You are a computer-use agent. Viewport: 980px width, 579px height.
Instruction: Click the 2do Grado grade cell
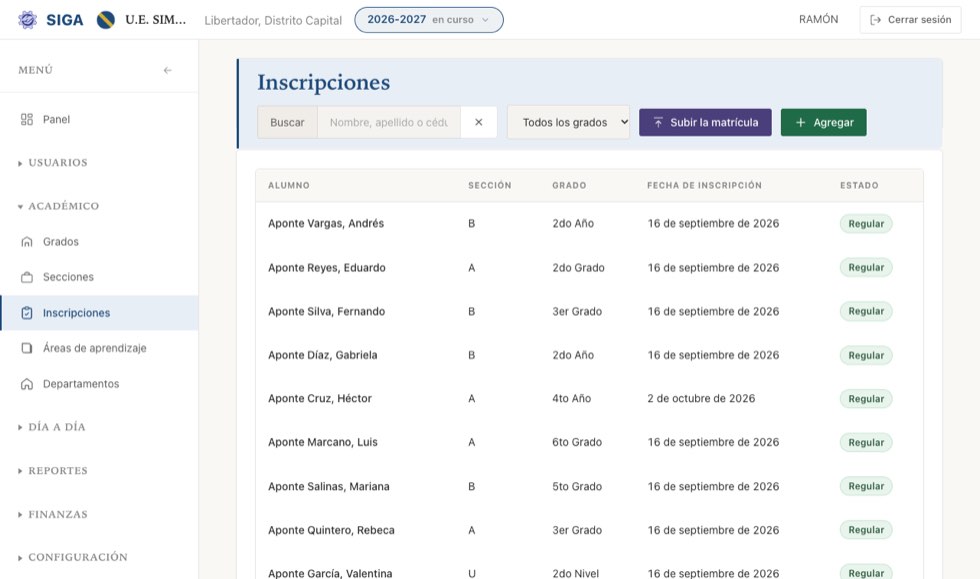click(x=578, y=268)
